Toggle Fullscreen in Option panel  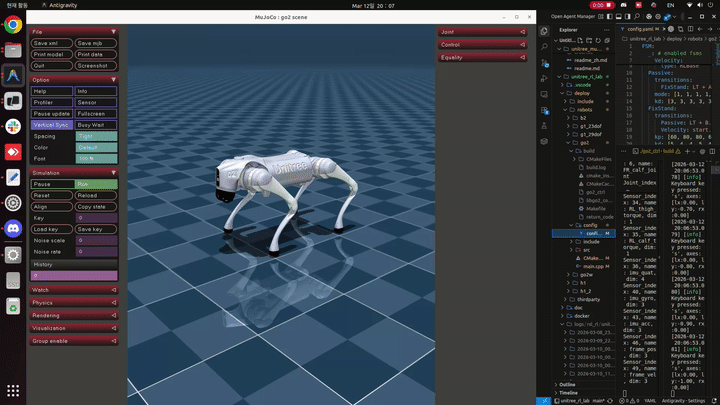coord(96,113)
